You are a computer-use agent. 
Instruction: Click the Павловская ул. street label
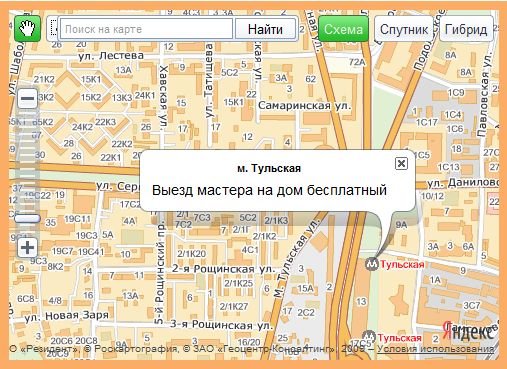[484, 94]
